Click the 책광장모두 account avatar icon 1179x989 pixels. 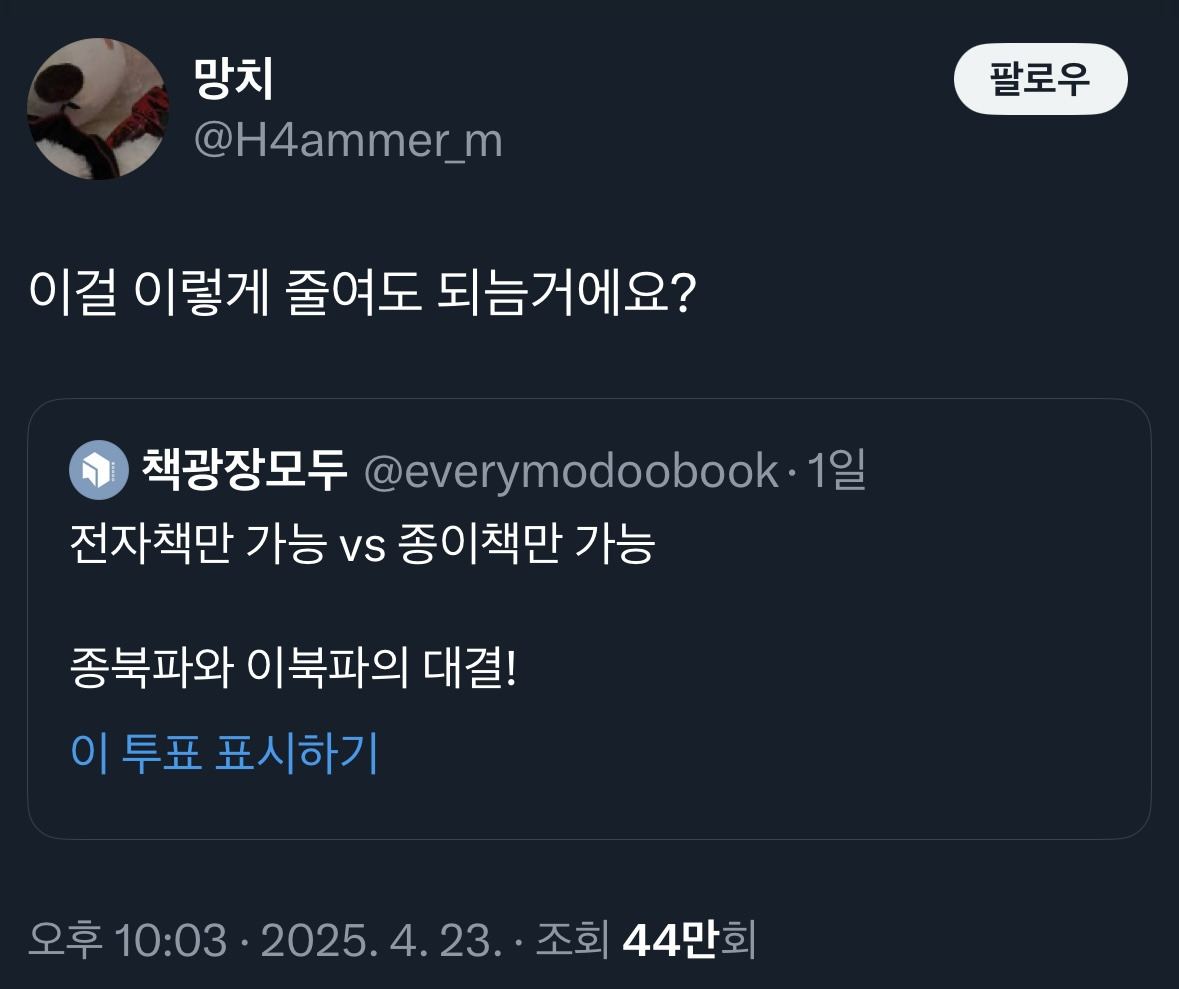click(98, 469)
